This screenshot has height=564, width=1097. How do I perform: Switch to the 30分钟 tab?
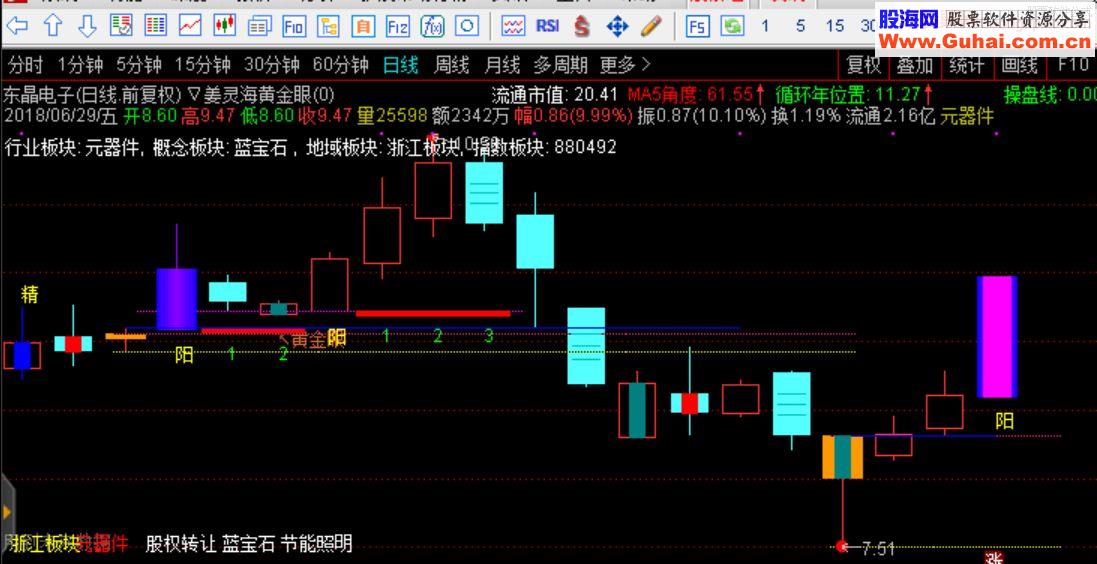271,66
